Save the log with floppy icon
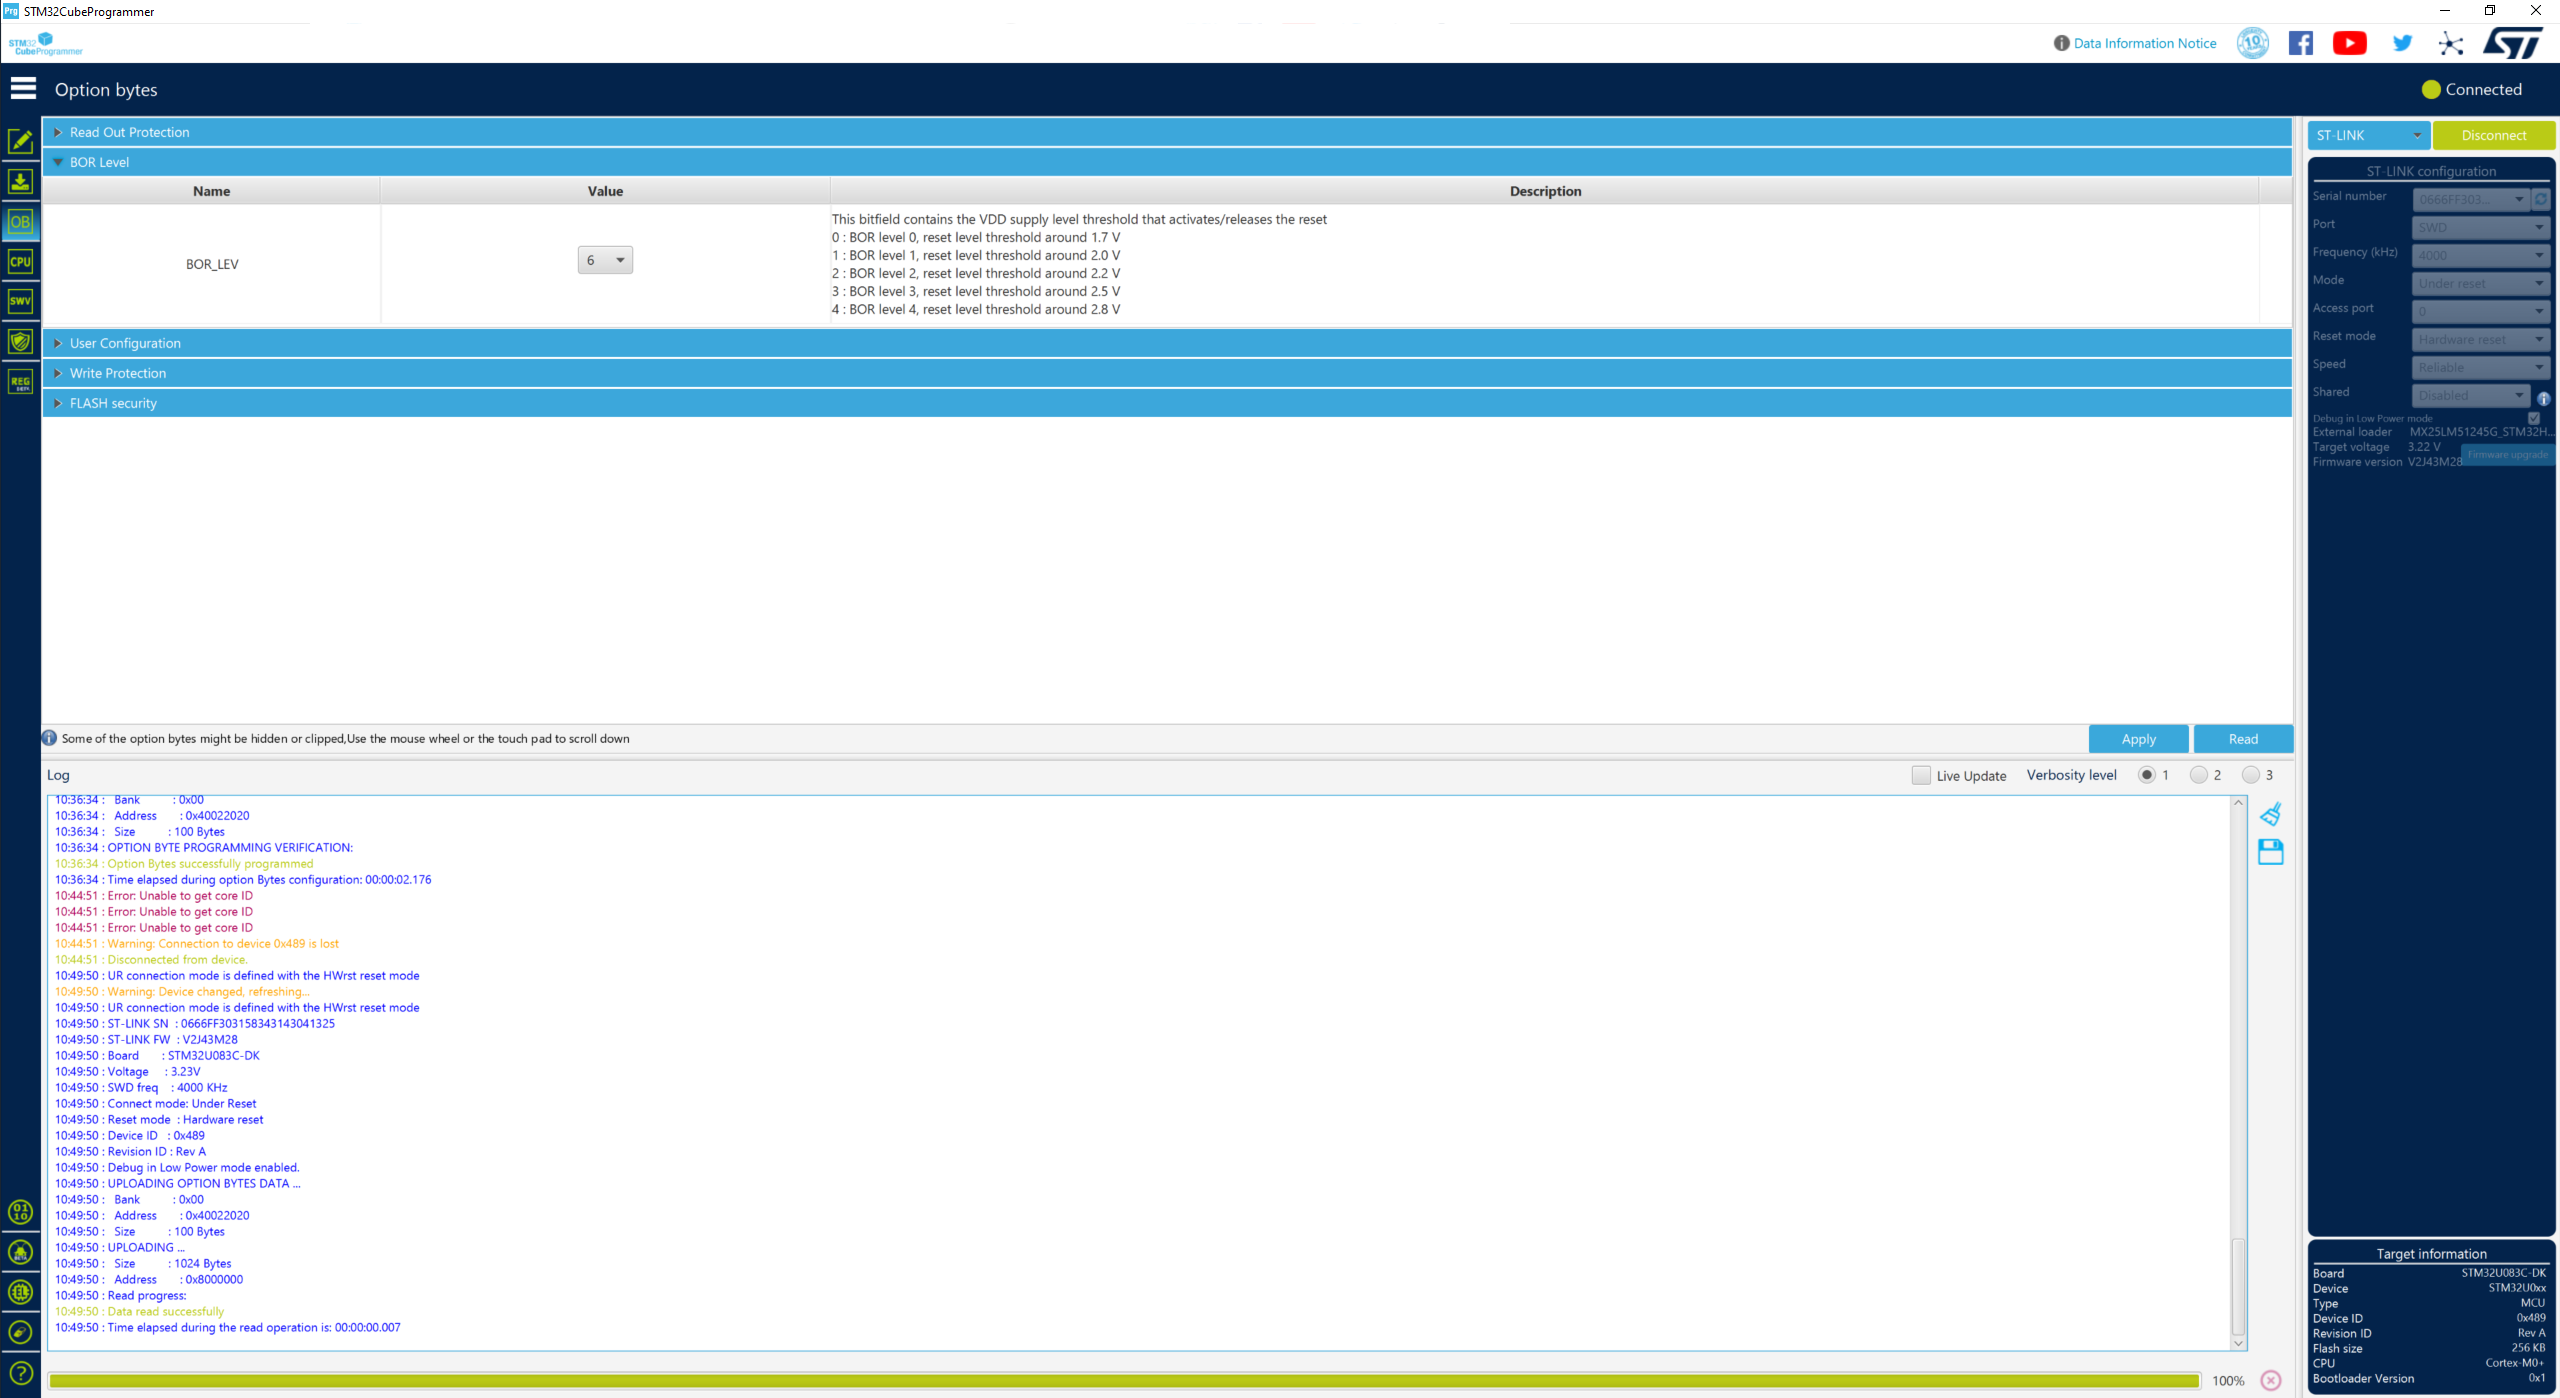Image resolution: width=2560 pixels, height=1398 pixels. pyautogui.click(x=2270, y=852)
